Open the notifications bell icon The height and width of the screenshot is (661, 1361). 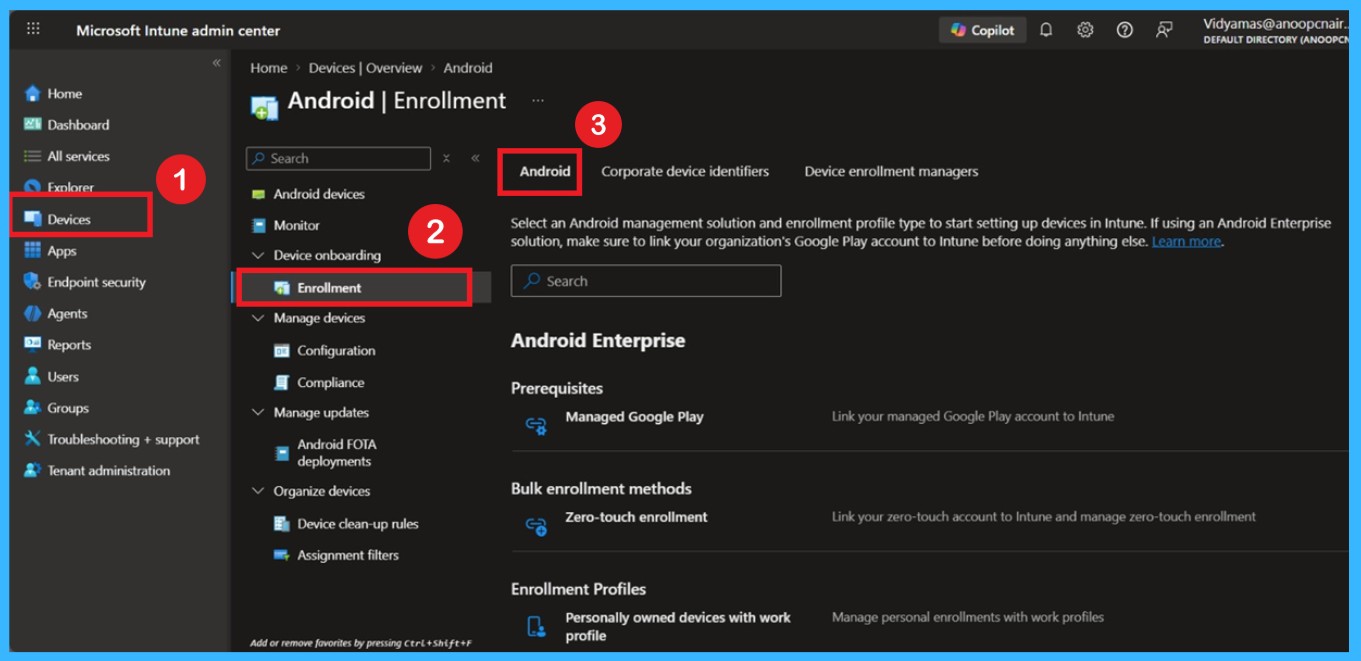1046,30
